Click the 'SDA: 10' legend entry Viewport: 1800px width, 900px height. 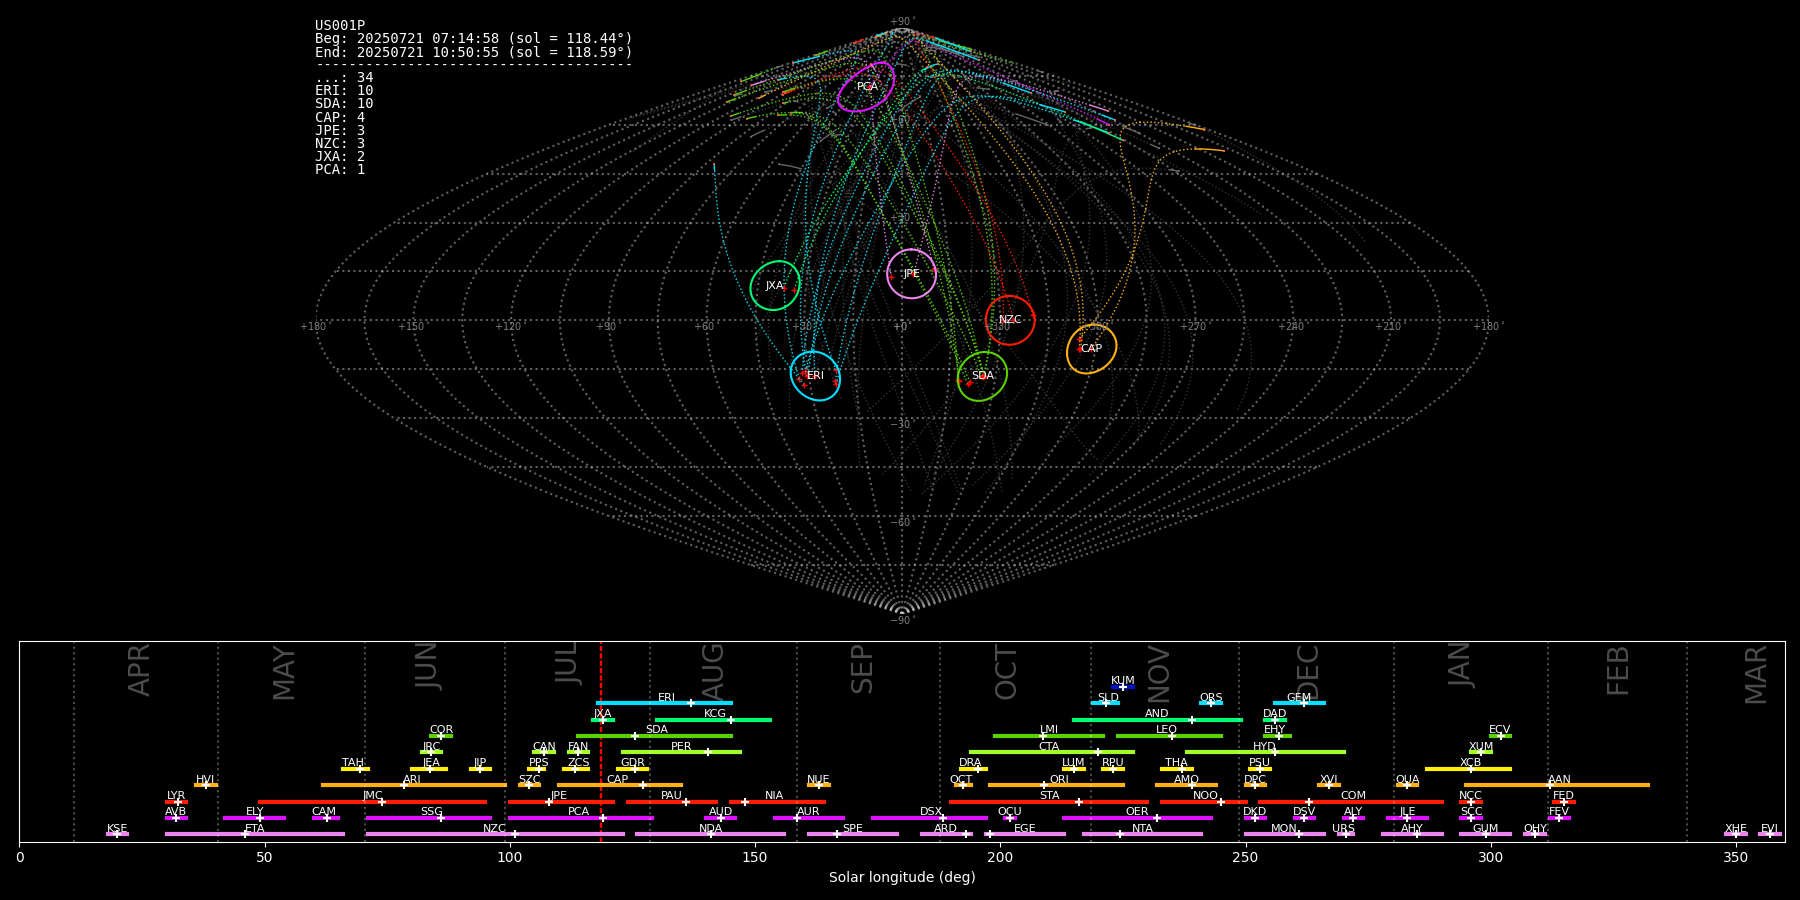coord(344,104)
